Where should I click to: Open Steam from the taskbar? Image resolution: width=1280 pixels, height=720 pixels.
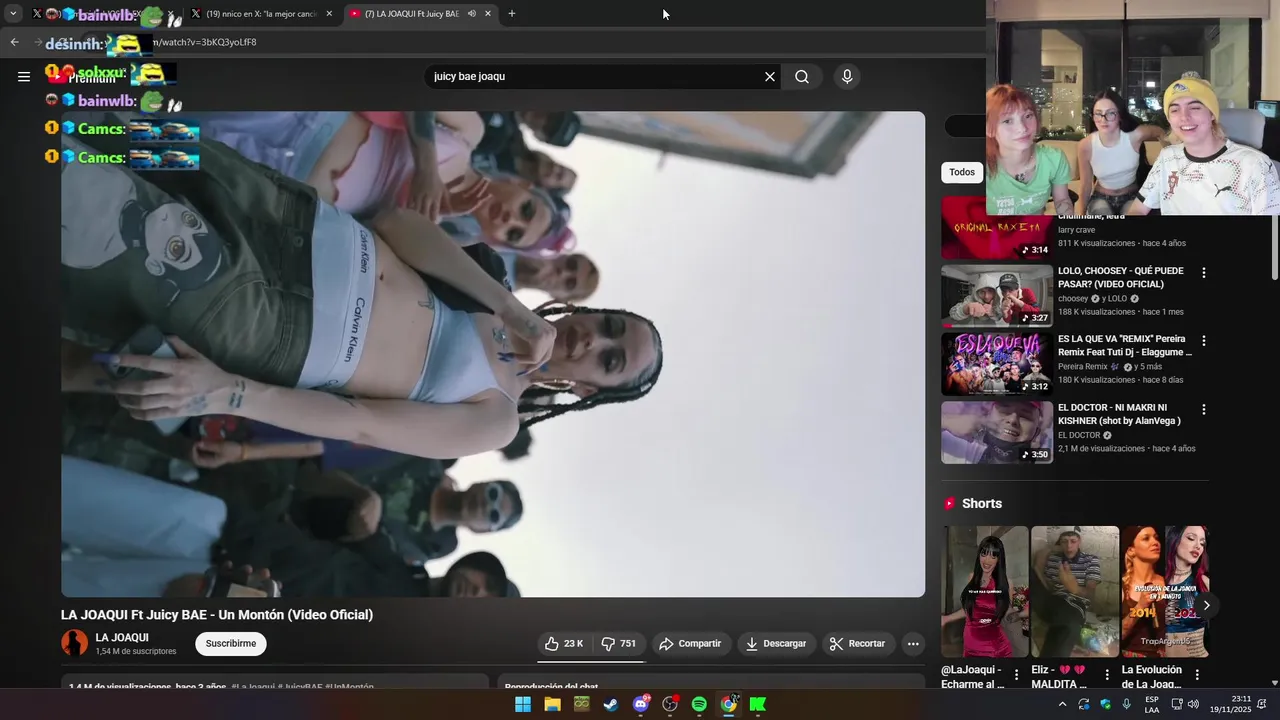click(611, 704)
